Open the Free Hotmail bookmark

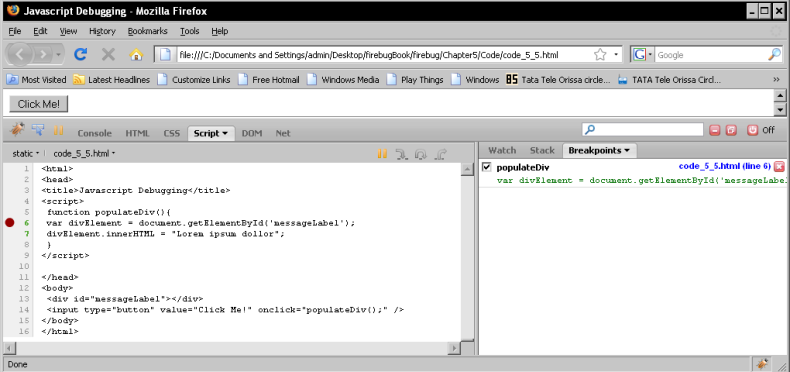point(269,80)
